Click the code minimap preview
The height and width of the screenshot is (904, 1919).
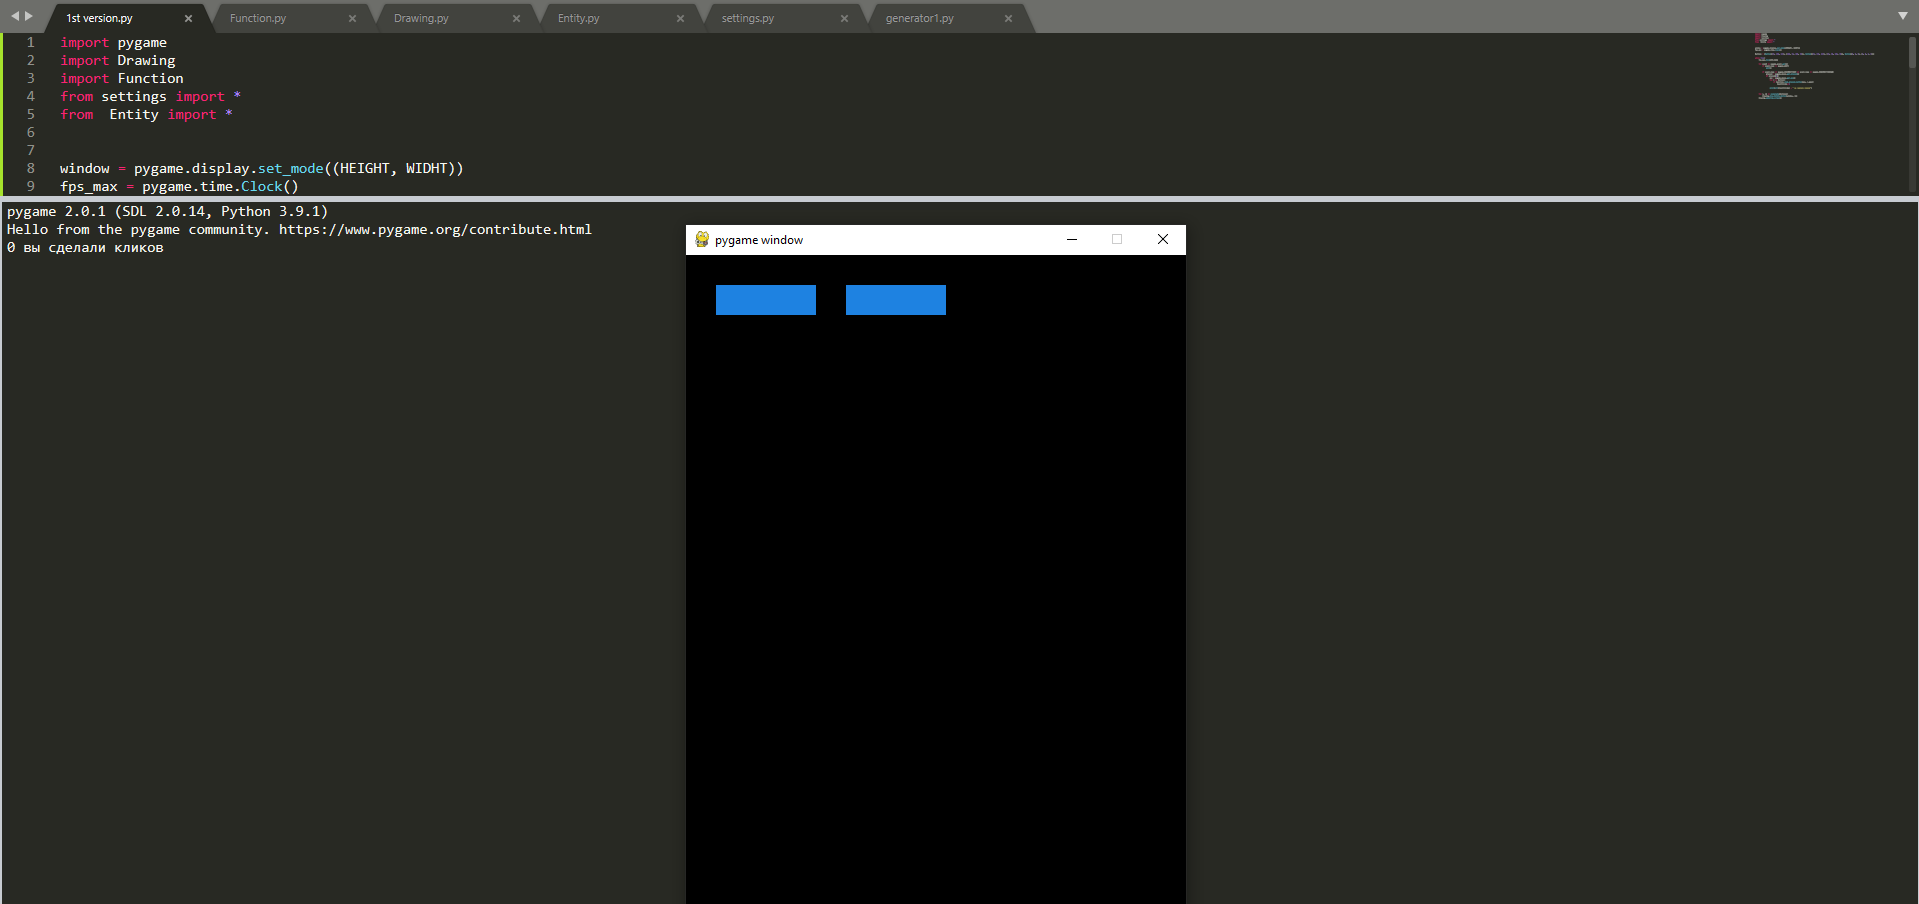[x=1813, y=67]
